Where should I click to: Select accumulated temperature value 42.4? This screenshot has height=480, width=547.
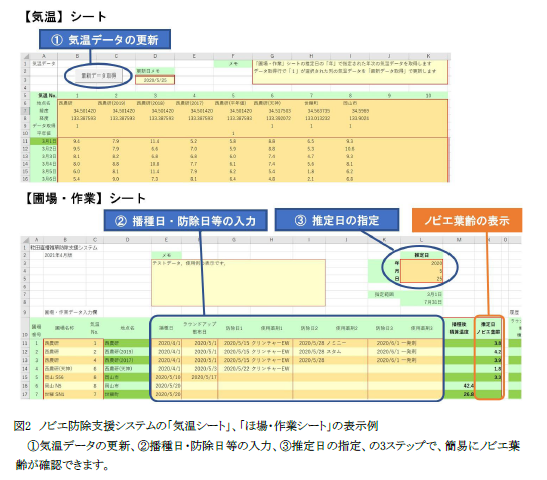point(459,386)
